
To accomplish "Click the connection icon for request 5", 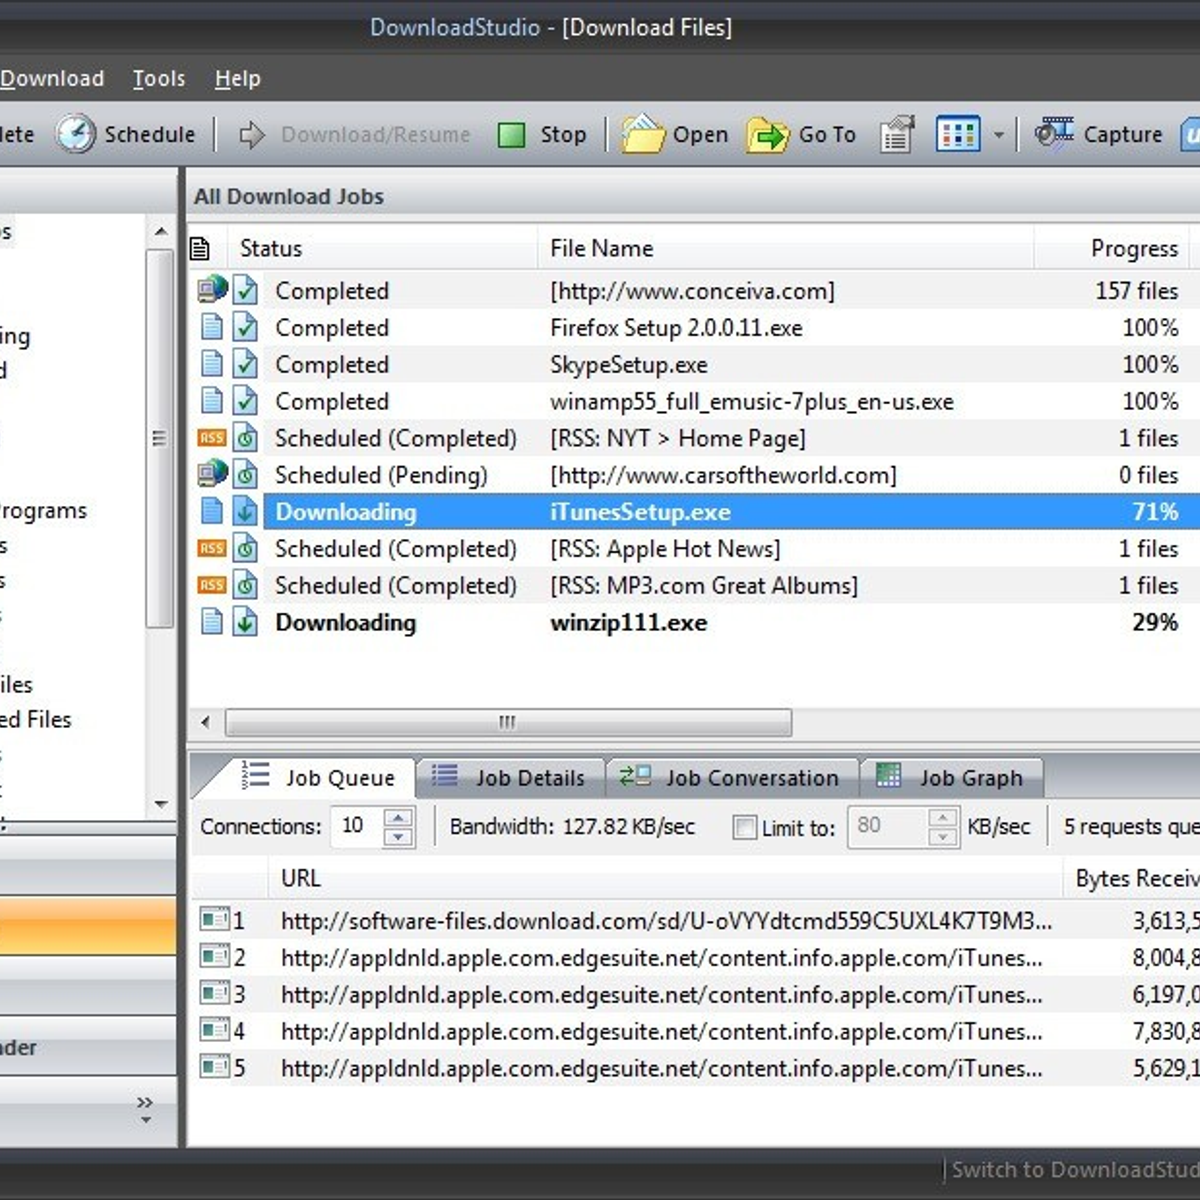I will (x=214, y=1066).
